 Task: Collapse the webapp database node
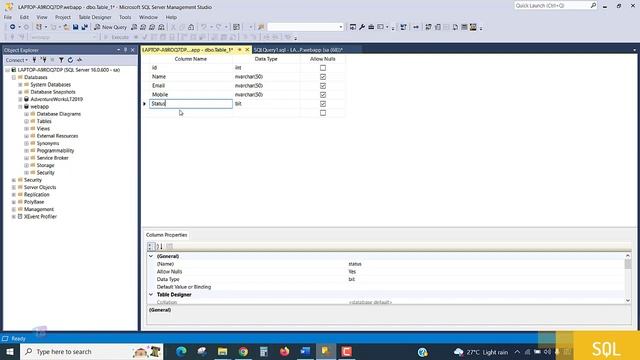tap(20, 107)
